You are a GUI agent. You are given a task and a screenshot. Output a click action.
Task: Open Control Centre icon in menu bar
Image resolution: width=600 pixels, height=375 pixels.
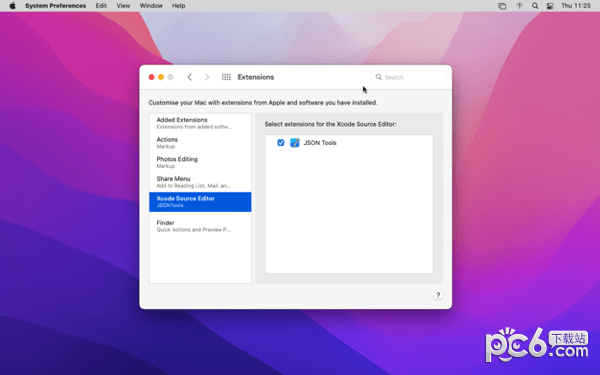[x=550, y=6]
